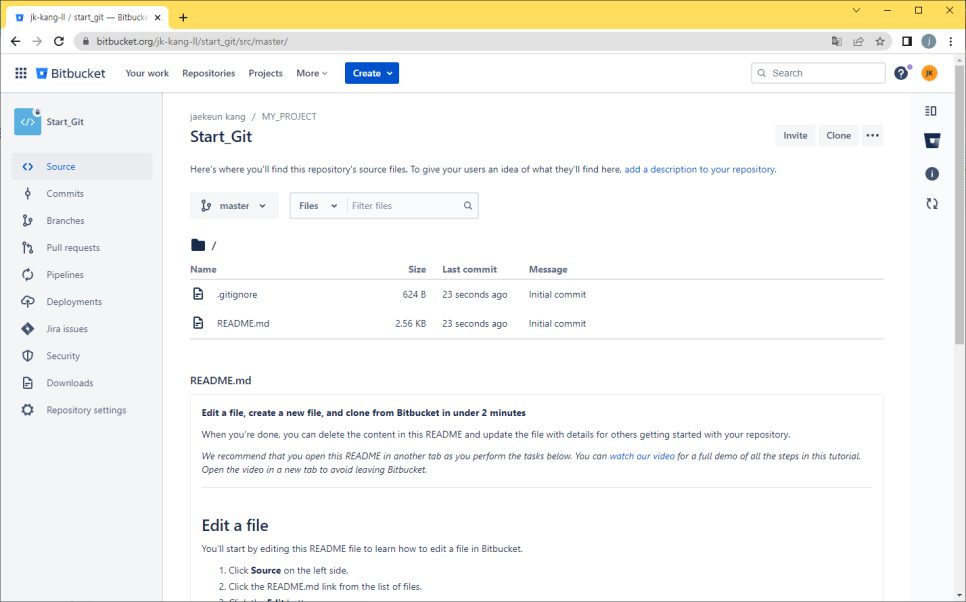966x602 pixels.
Task: Go back in browser history
Action: [x=15, y=41]
